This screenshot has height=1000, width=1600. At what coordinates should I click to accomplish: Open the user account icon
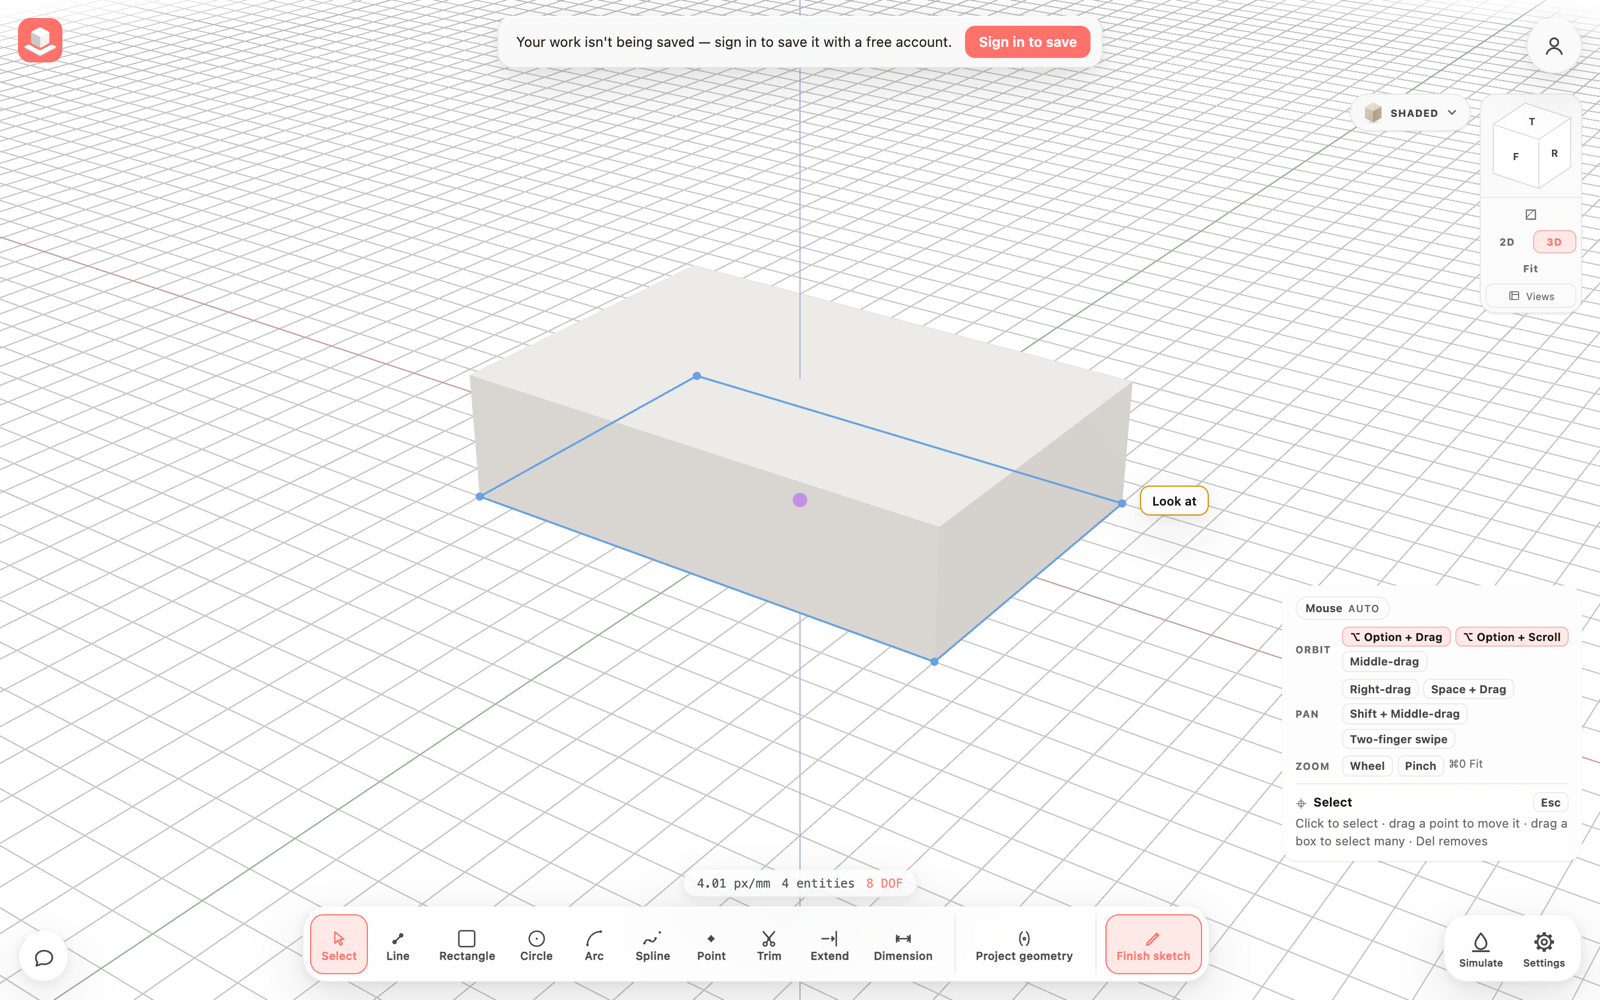[x=1554, y=46]
